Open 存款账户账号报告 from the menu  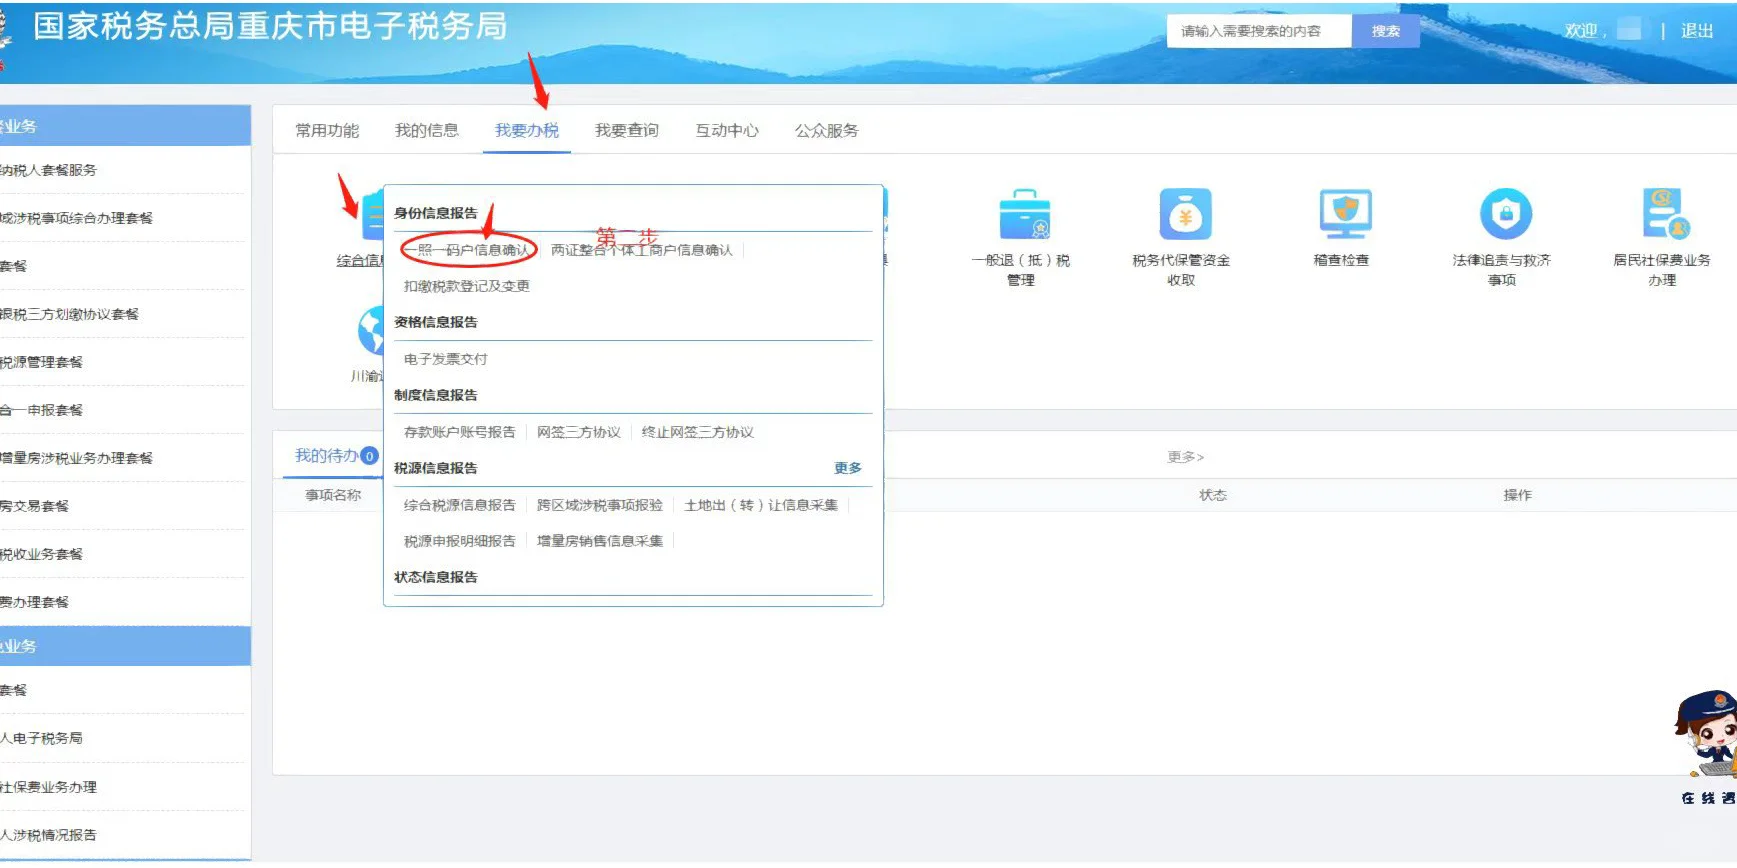pos(459,432)
